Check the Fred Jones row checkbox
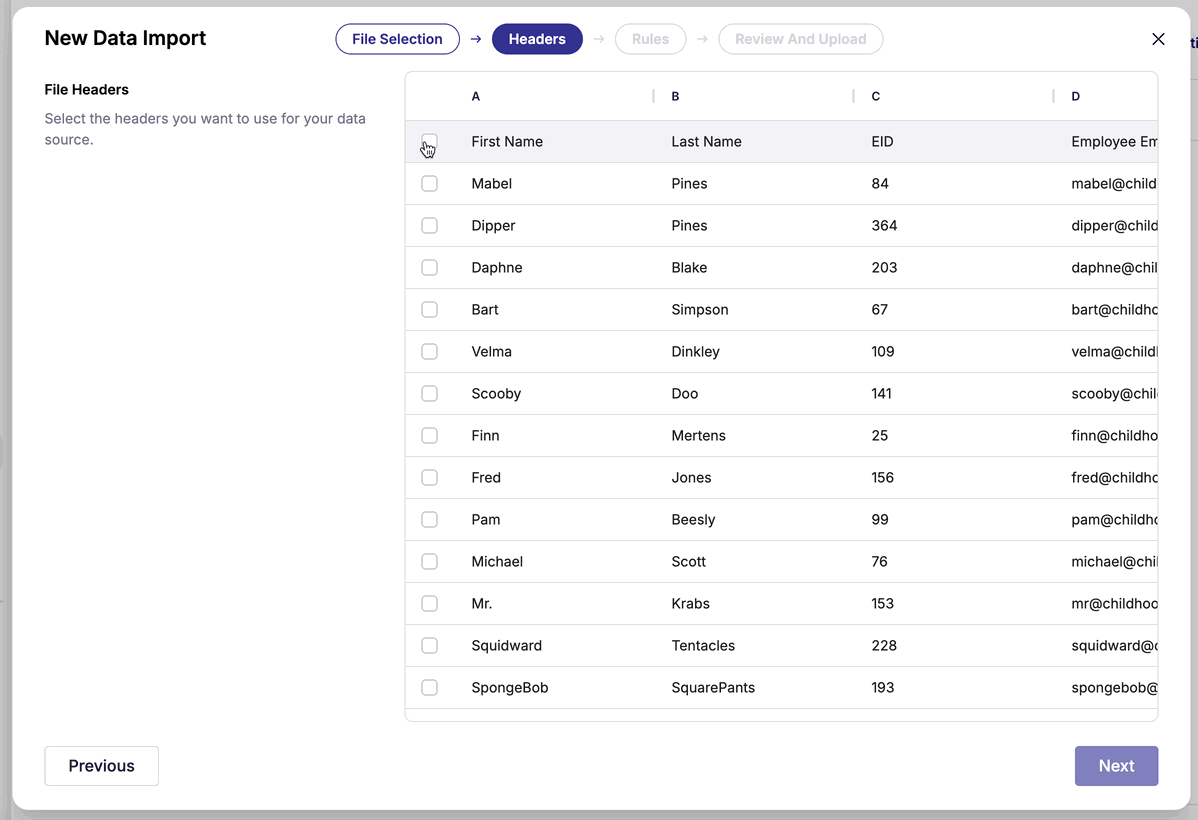This screenshot has width=1198, height=820. [x=429, y=478]
